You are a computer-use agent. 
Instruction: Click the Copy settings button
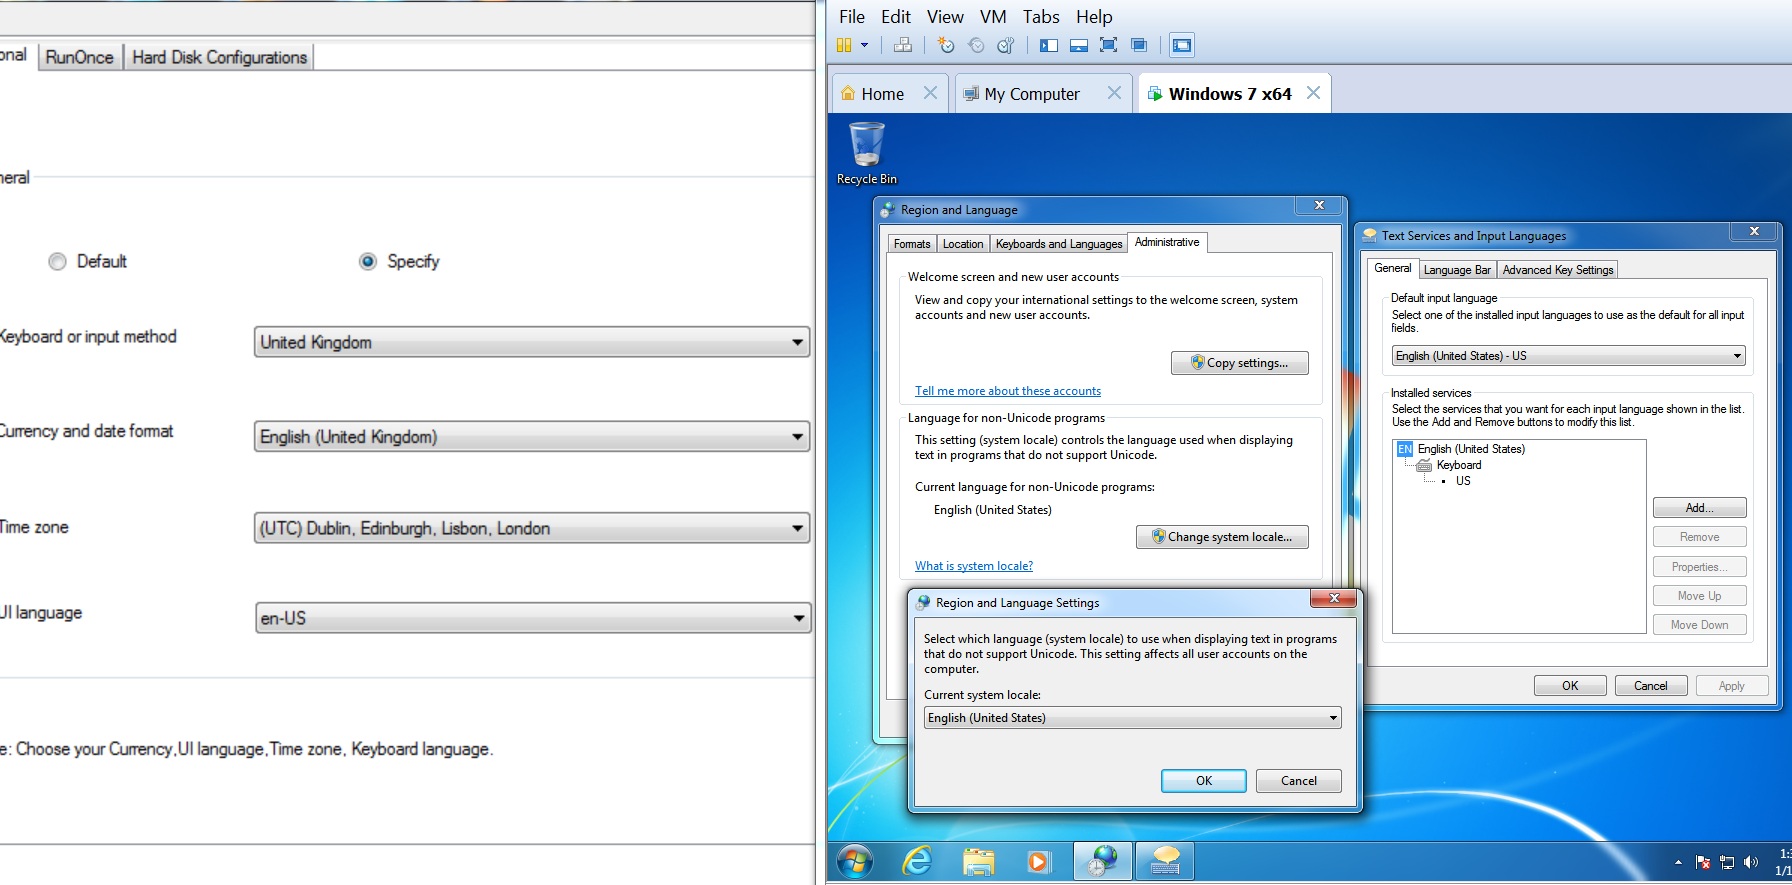(1240, 363)
